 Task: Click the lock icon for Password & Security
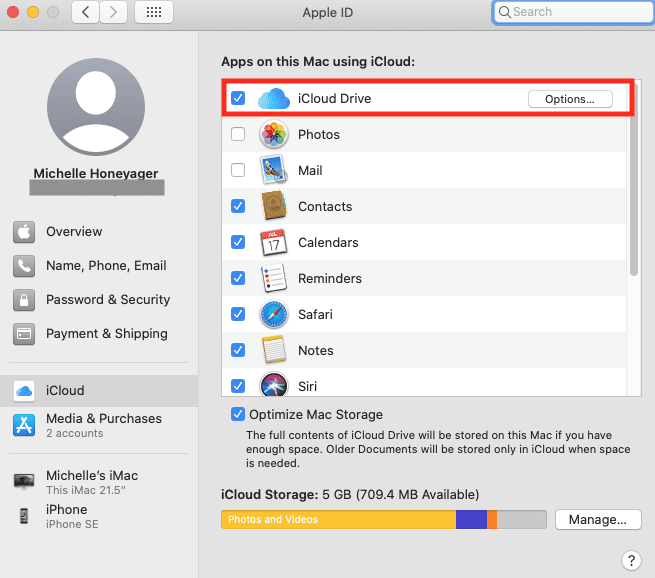24,300
